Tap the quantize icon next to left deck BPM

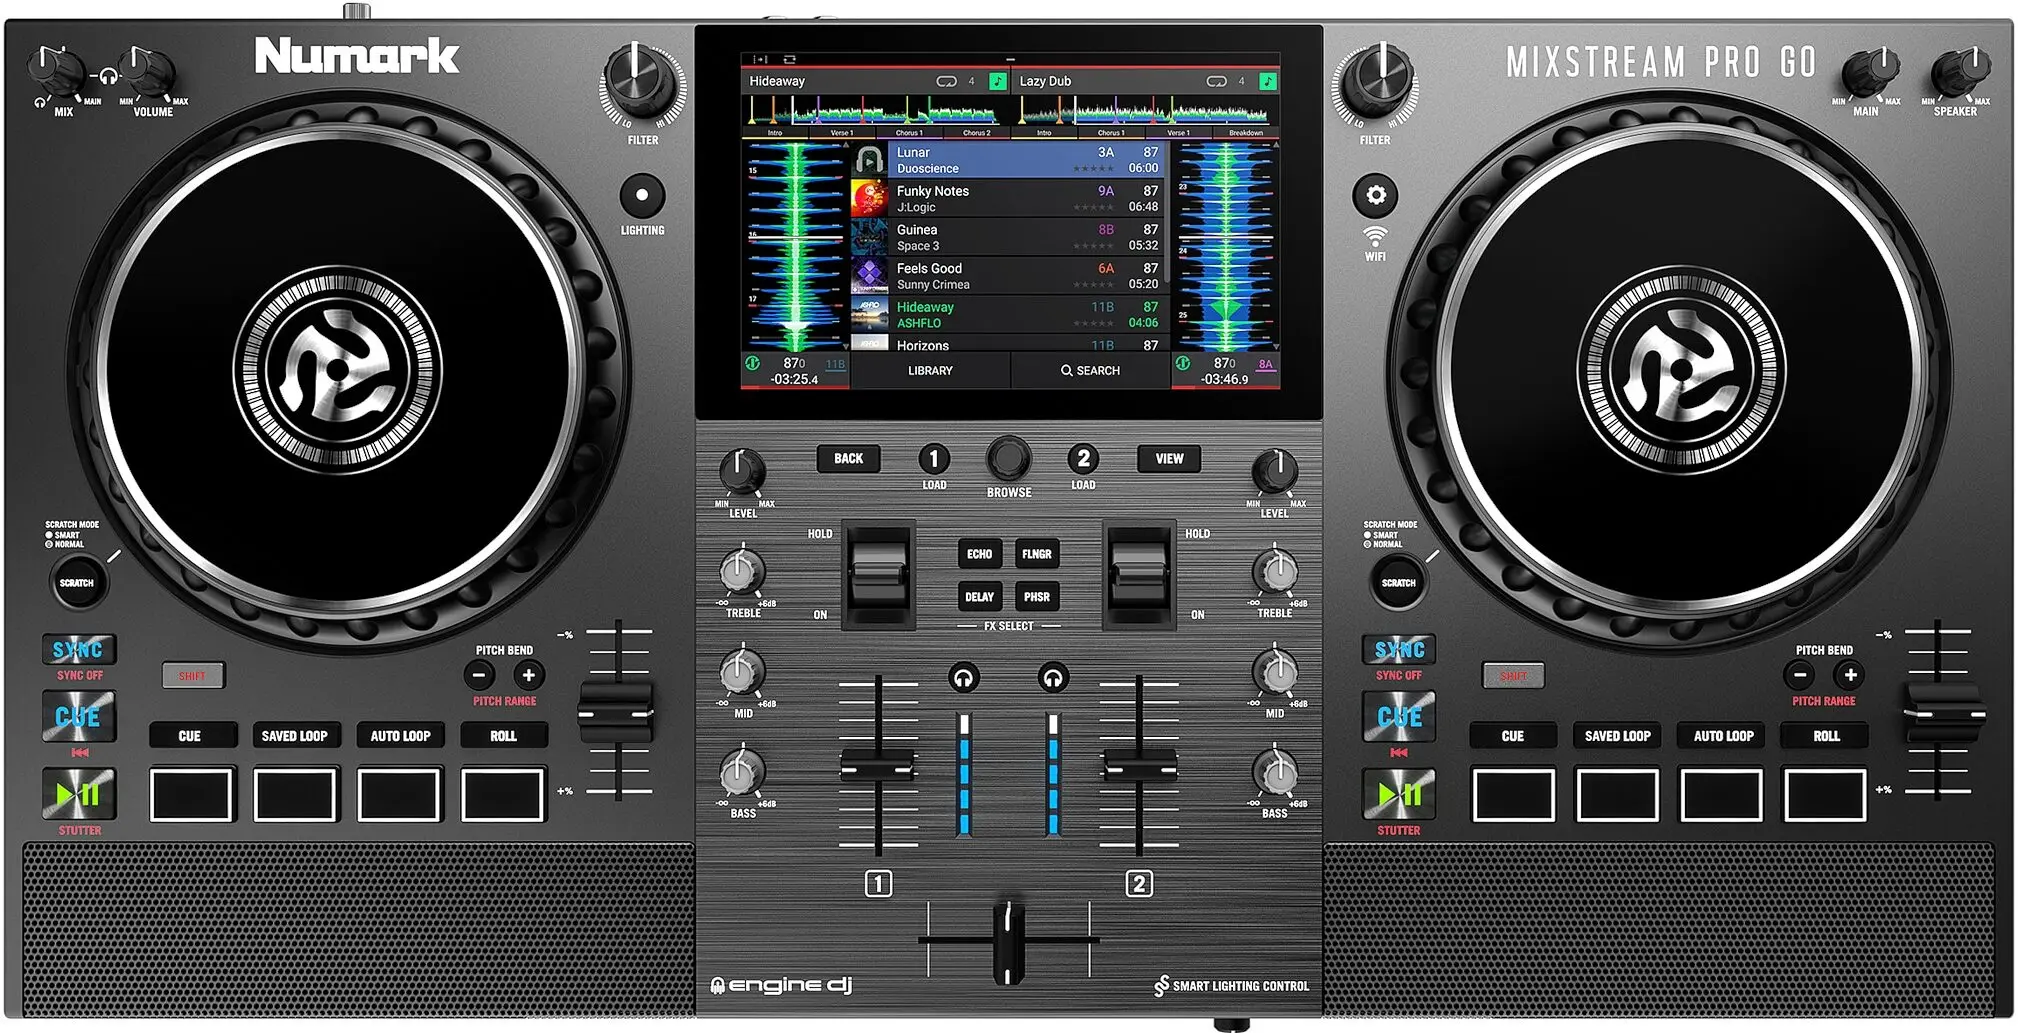(x=752, y=363)
